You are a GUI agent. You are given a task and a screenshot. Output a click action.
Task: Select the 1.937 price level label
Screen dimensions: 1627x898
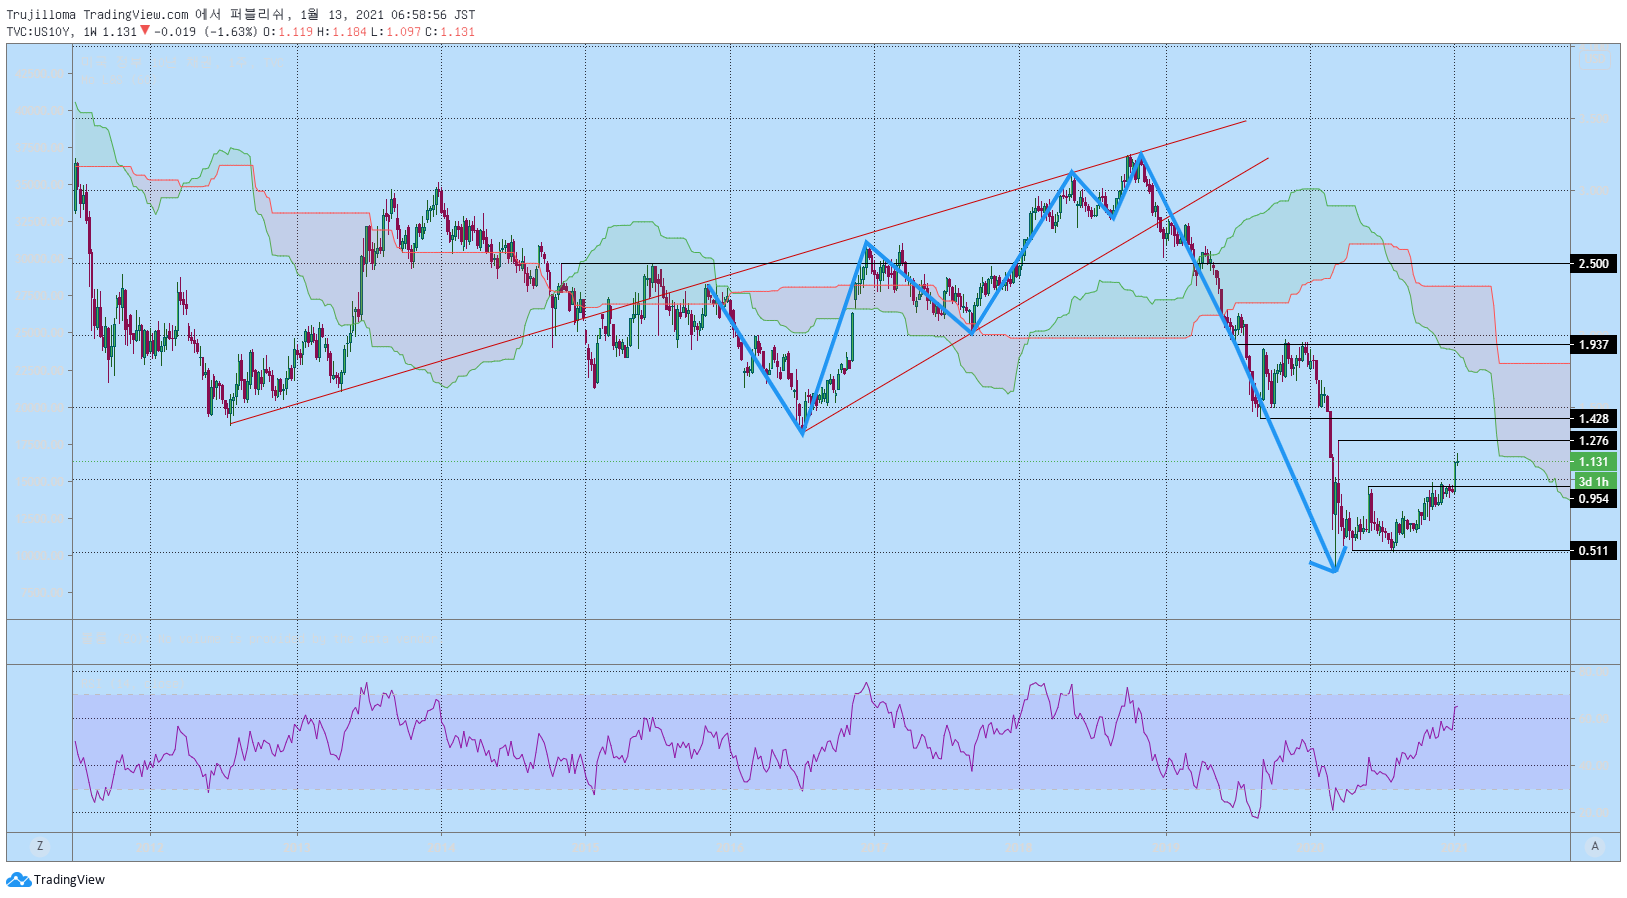pos(1593,345)
